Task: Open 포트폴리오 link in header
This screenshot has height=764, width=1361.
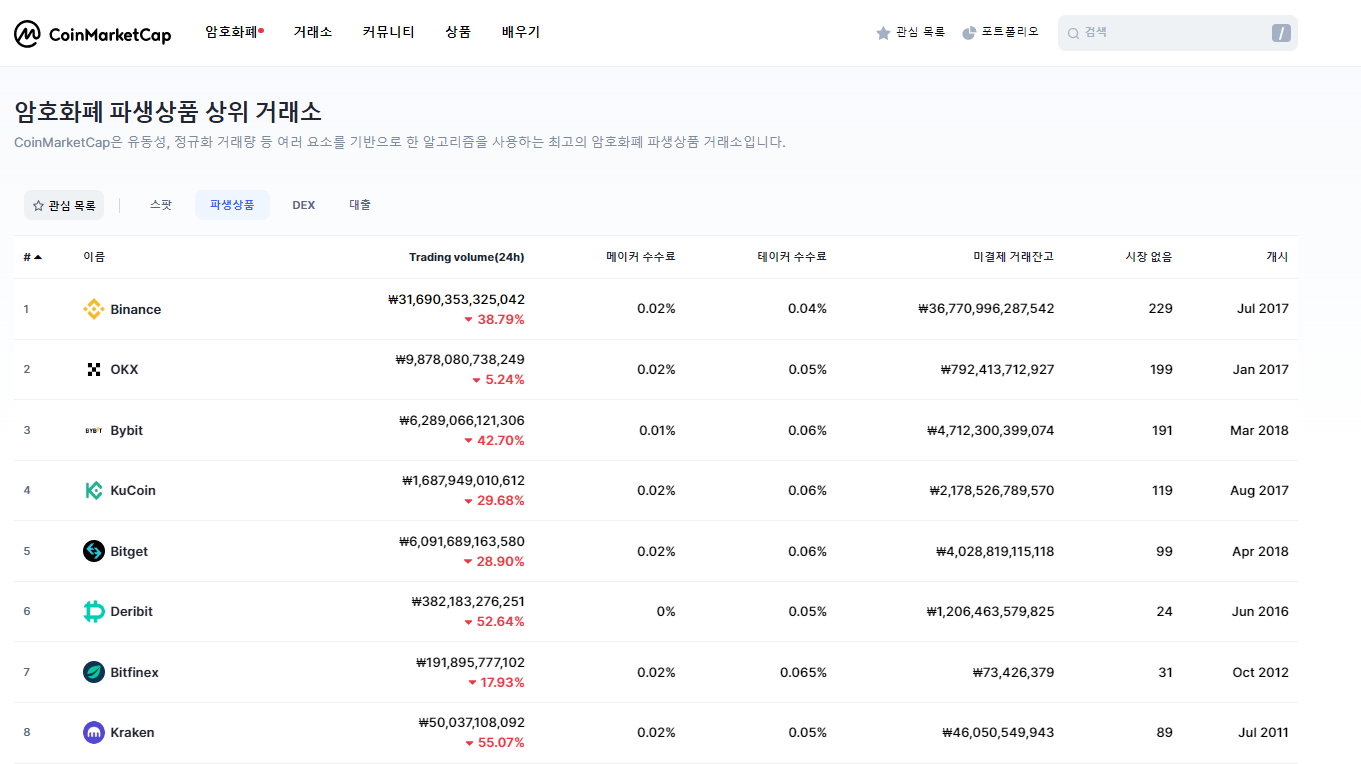Action: click(x=1010, y=32)
